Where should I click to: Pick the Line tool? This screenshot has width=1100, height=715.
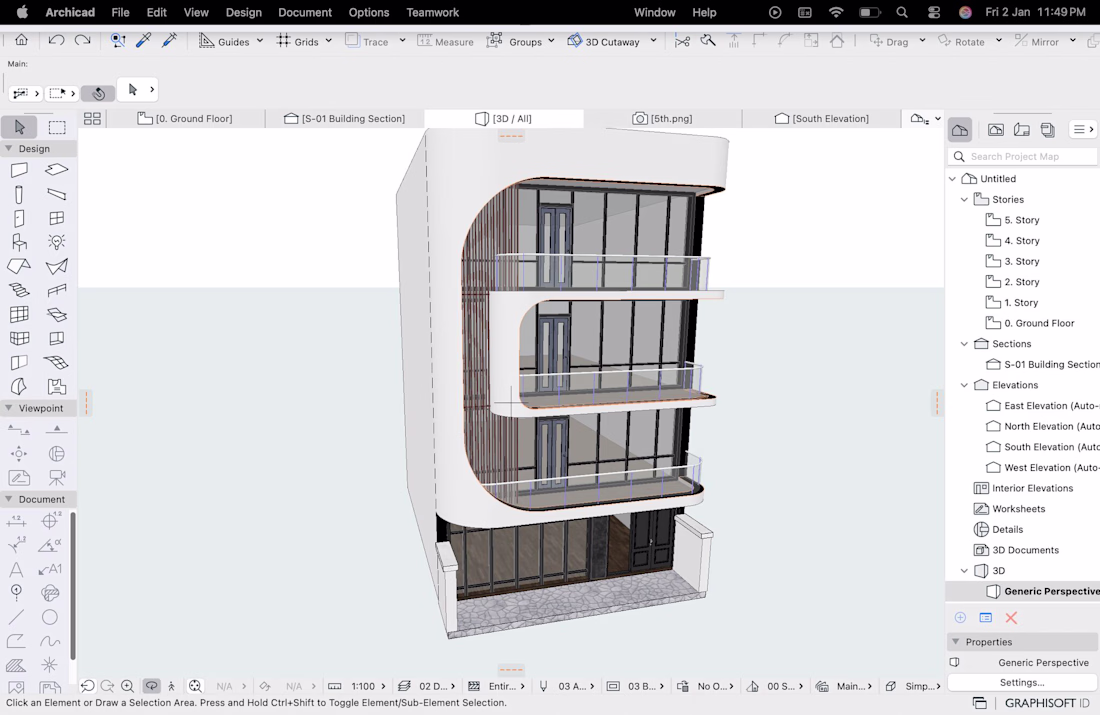coord(16,617)
